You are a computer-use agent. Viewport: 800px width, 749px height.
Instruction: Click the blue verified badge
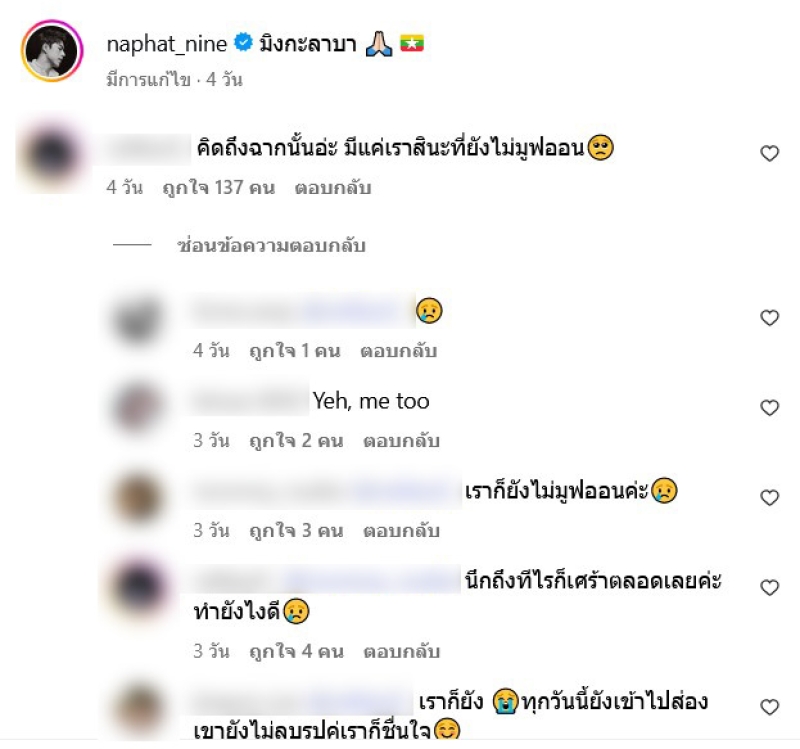(x=243, y=42)
